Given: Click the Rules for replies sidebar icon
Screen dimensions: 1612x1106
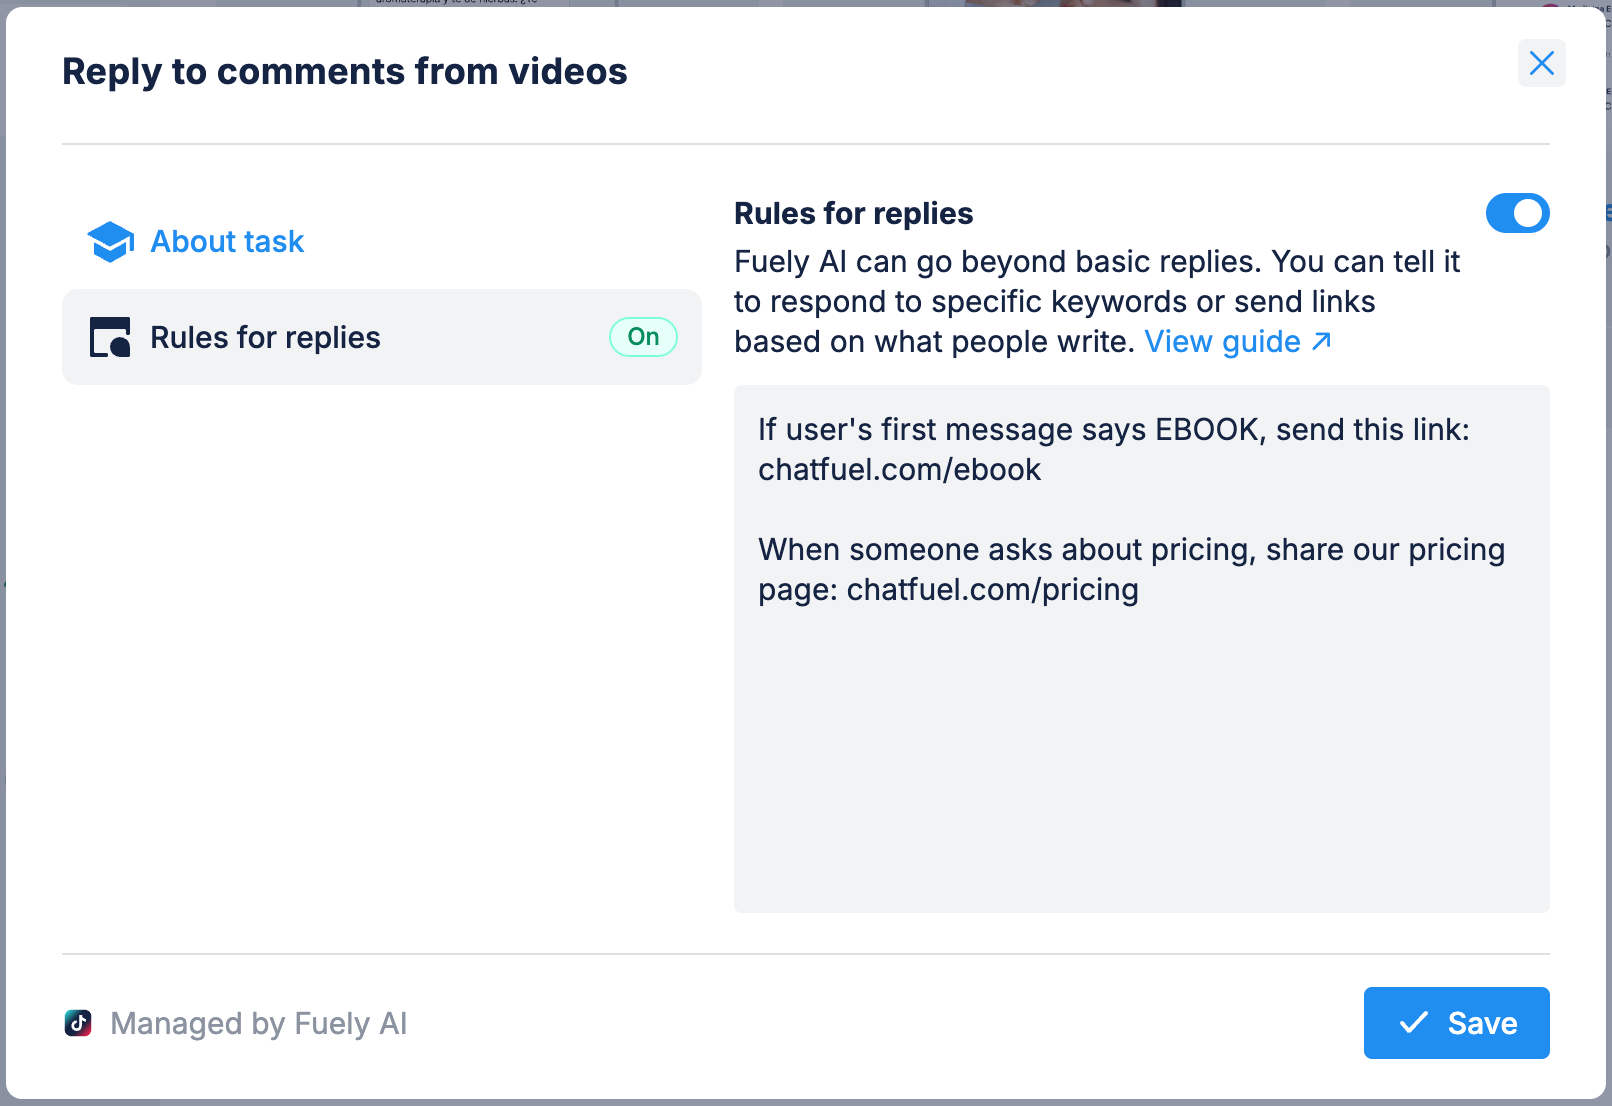Looking at the screenshot, I should [x=110, y=338].
